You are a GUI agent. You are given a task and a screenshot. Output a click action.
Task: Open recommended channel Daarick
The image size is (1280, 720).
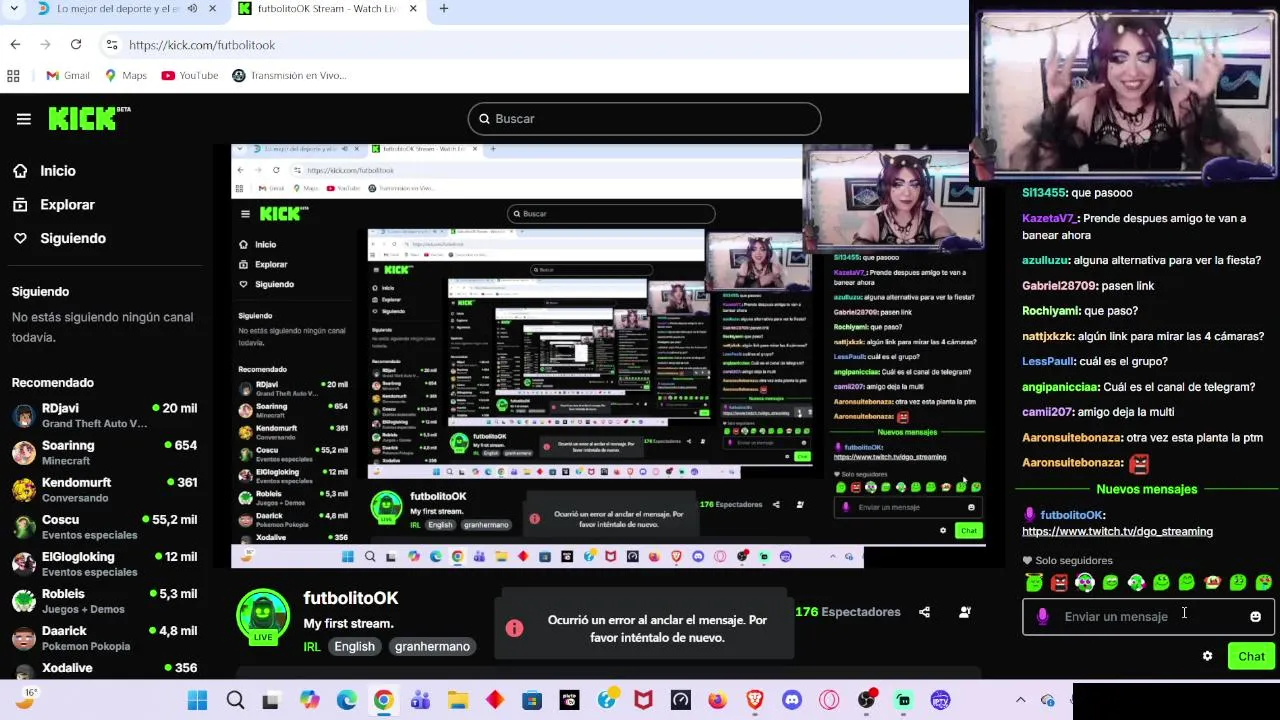pyautogui.click(x=104, y=638)
